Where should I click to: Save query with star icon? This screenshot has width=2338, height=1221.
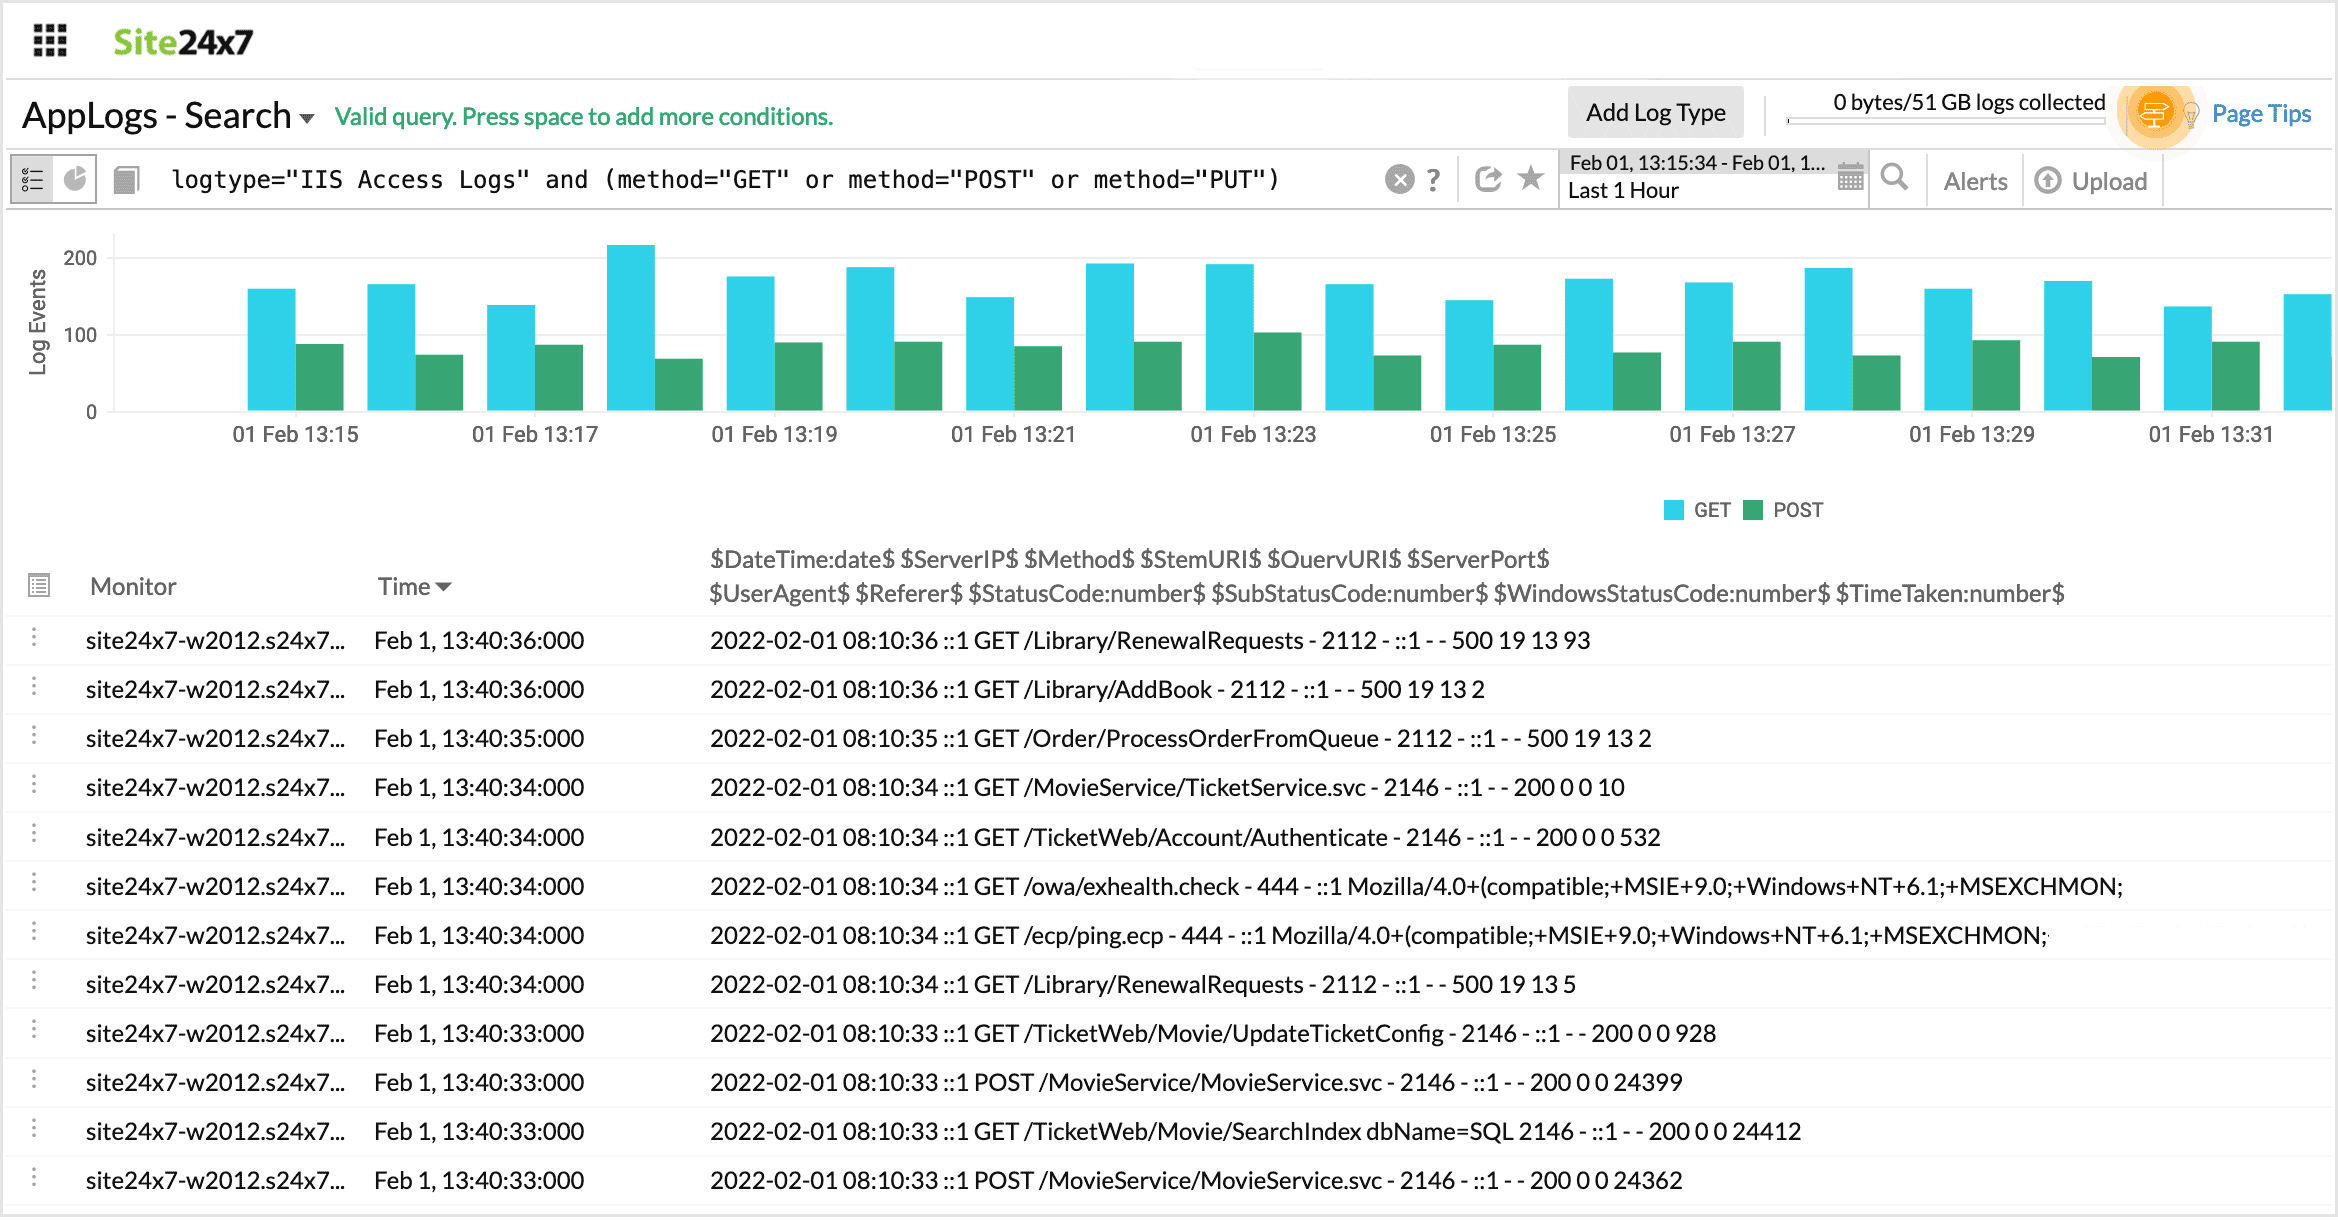tap(1530, 179)
